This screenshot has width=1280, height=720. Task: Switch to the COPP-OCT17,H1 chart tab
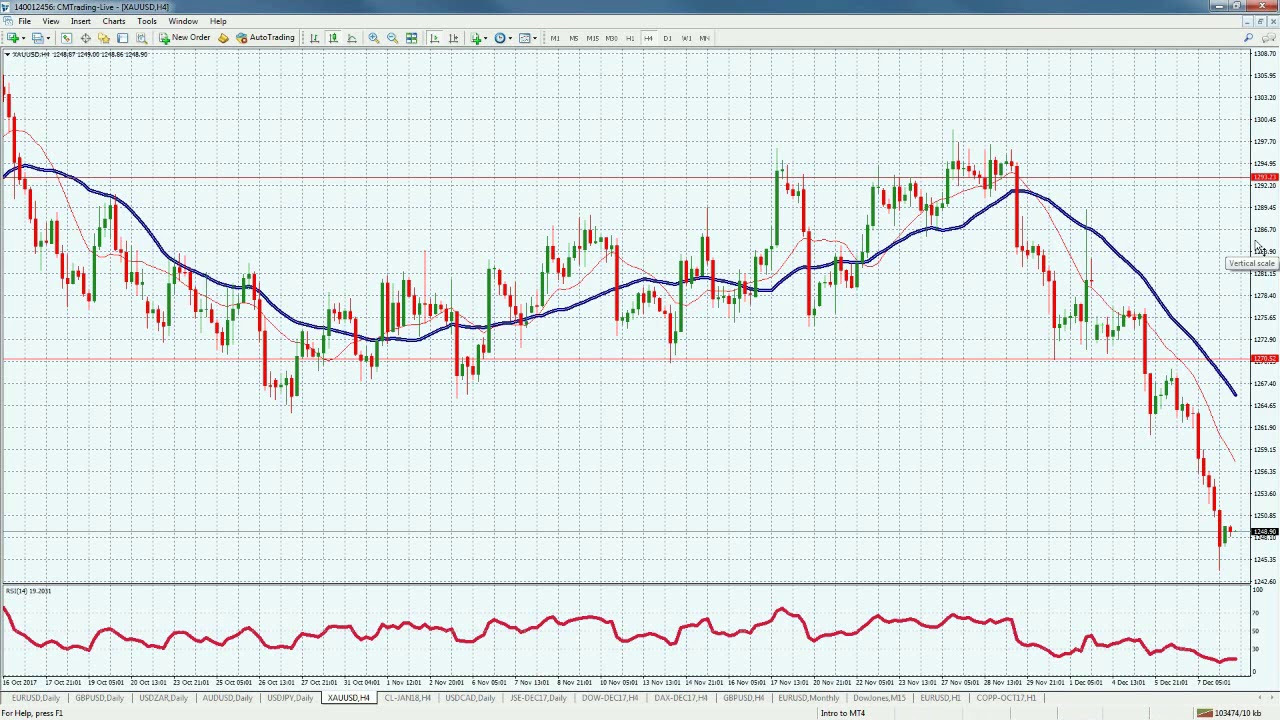(x=1006, y=698)
